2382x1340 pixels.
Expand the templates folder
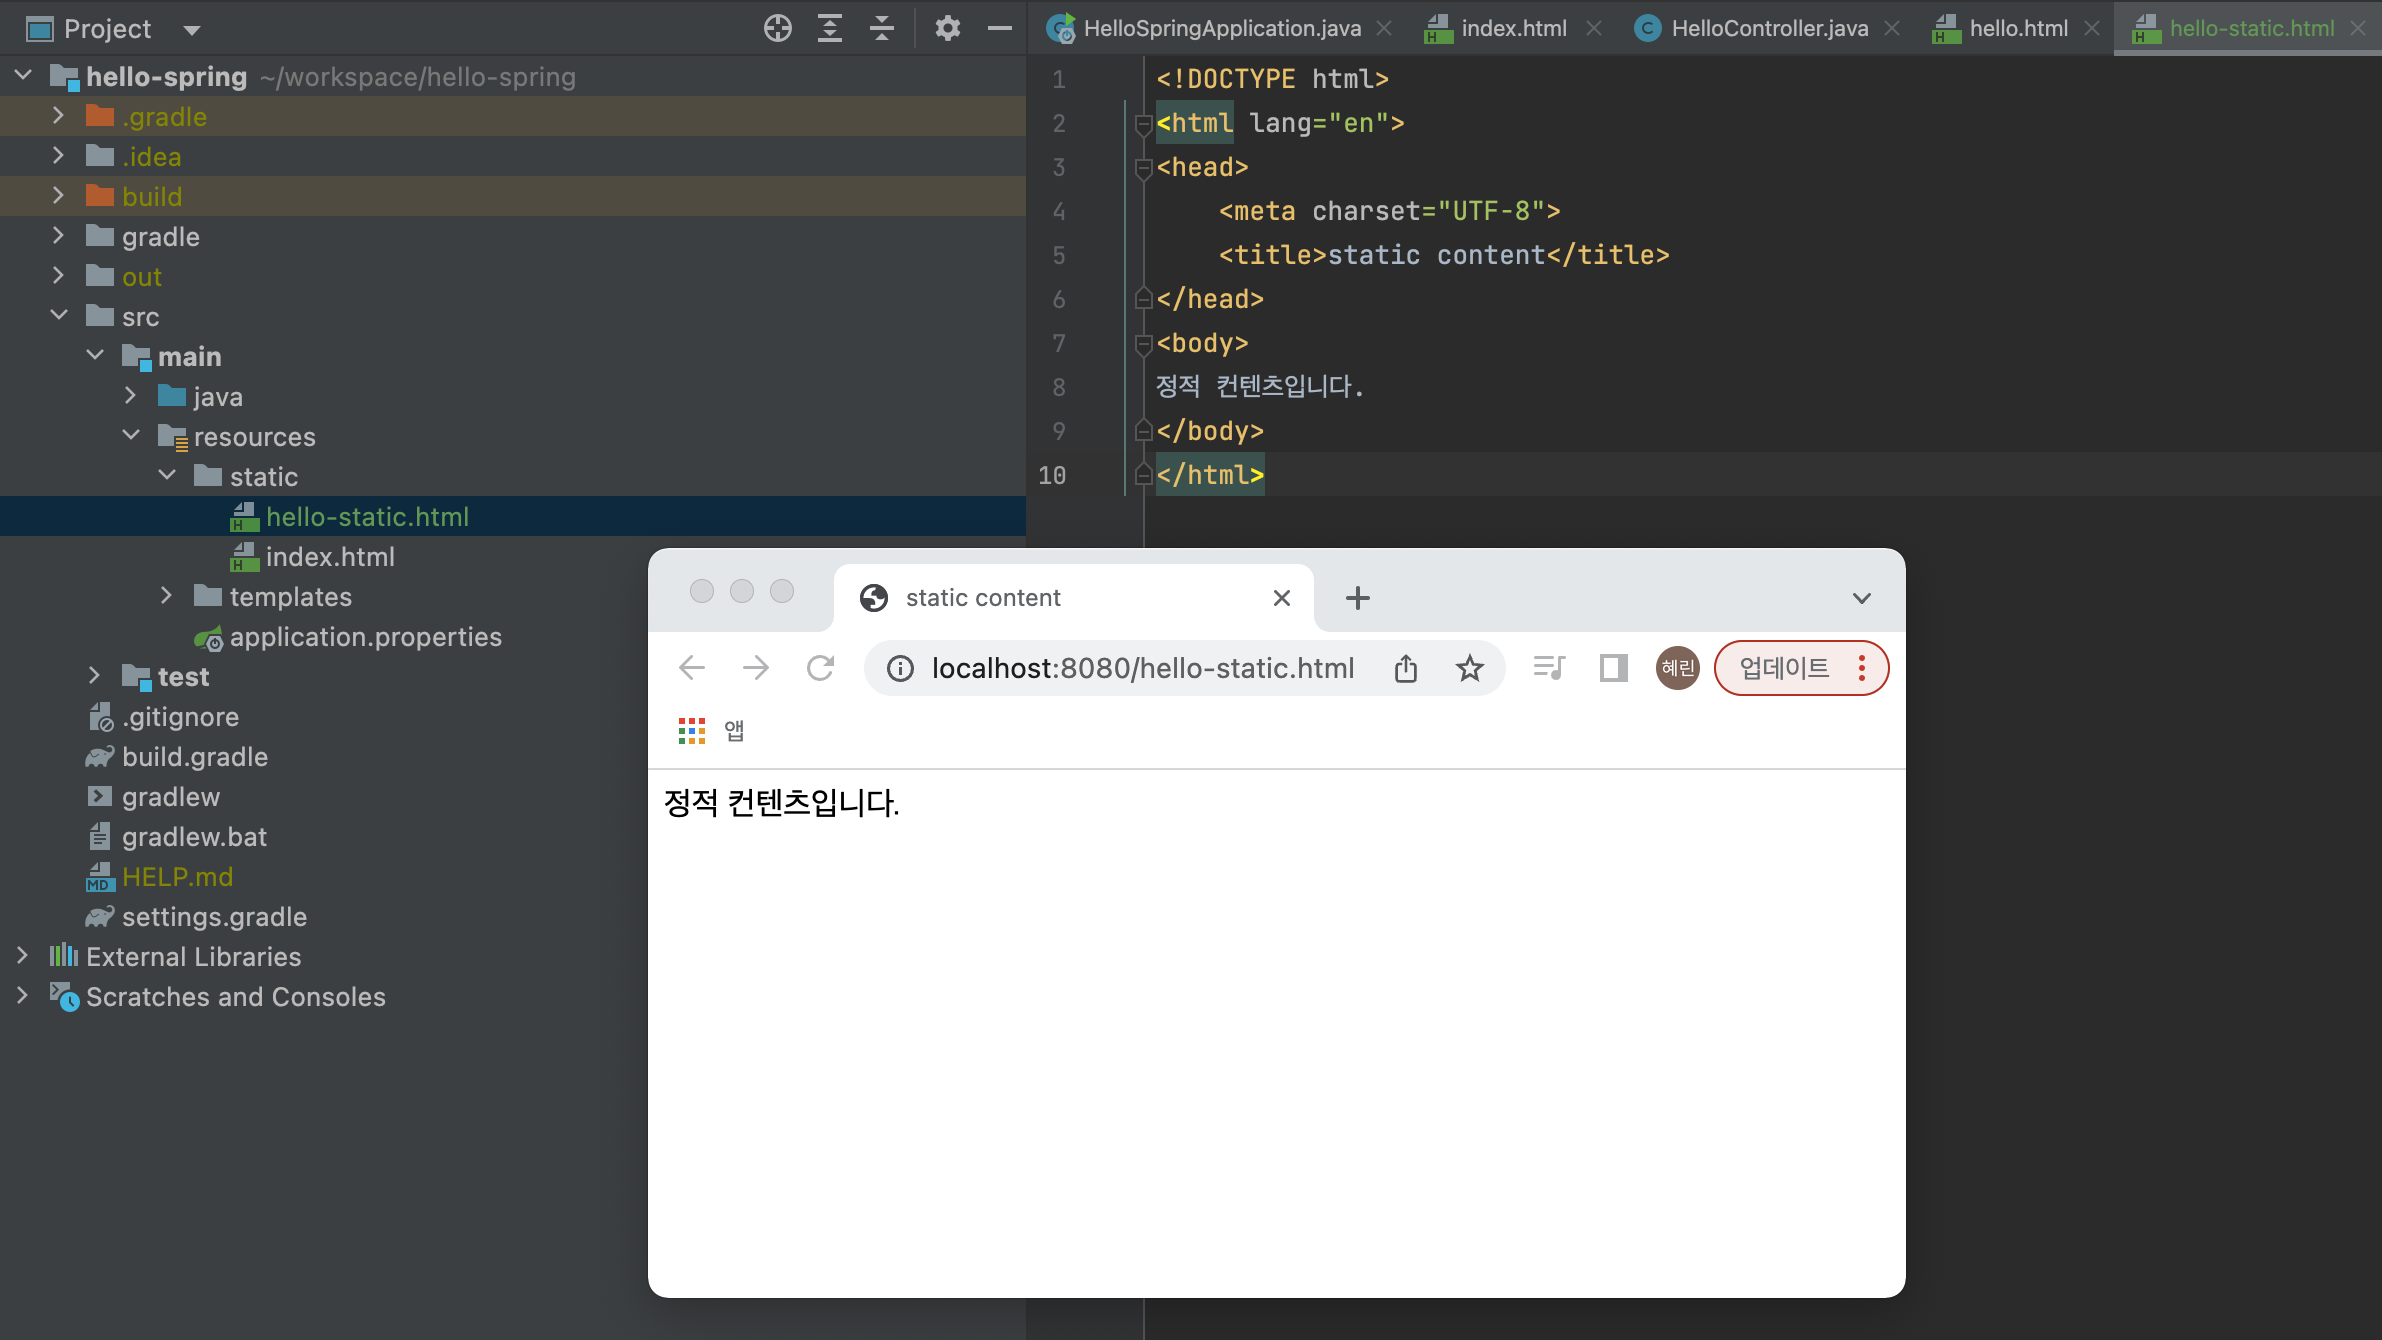pos(166,596)
